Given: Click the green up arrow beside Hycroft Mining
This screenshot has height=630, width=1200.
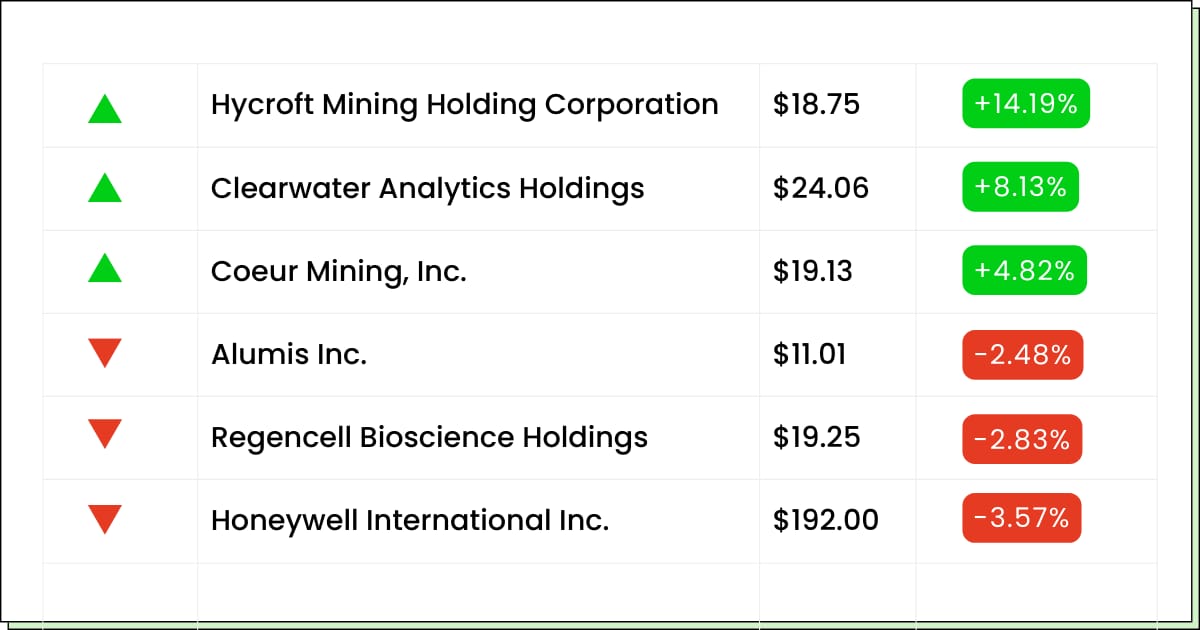Looking at the screenshot, I should click(x=105, y=108).
